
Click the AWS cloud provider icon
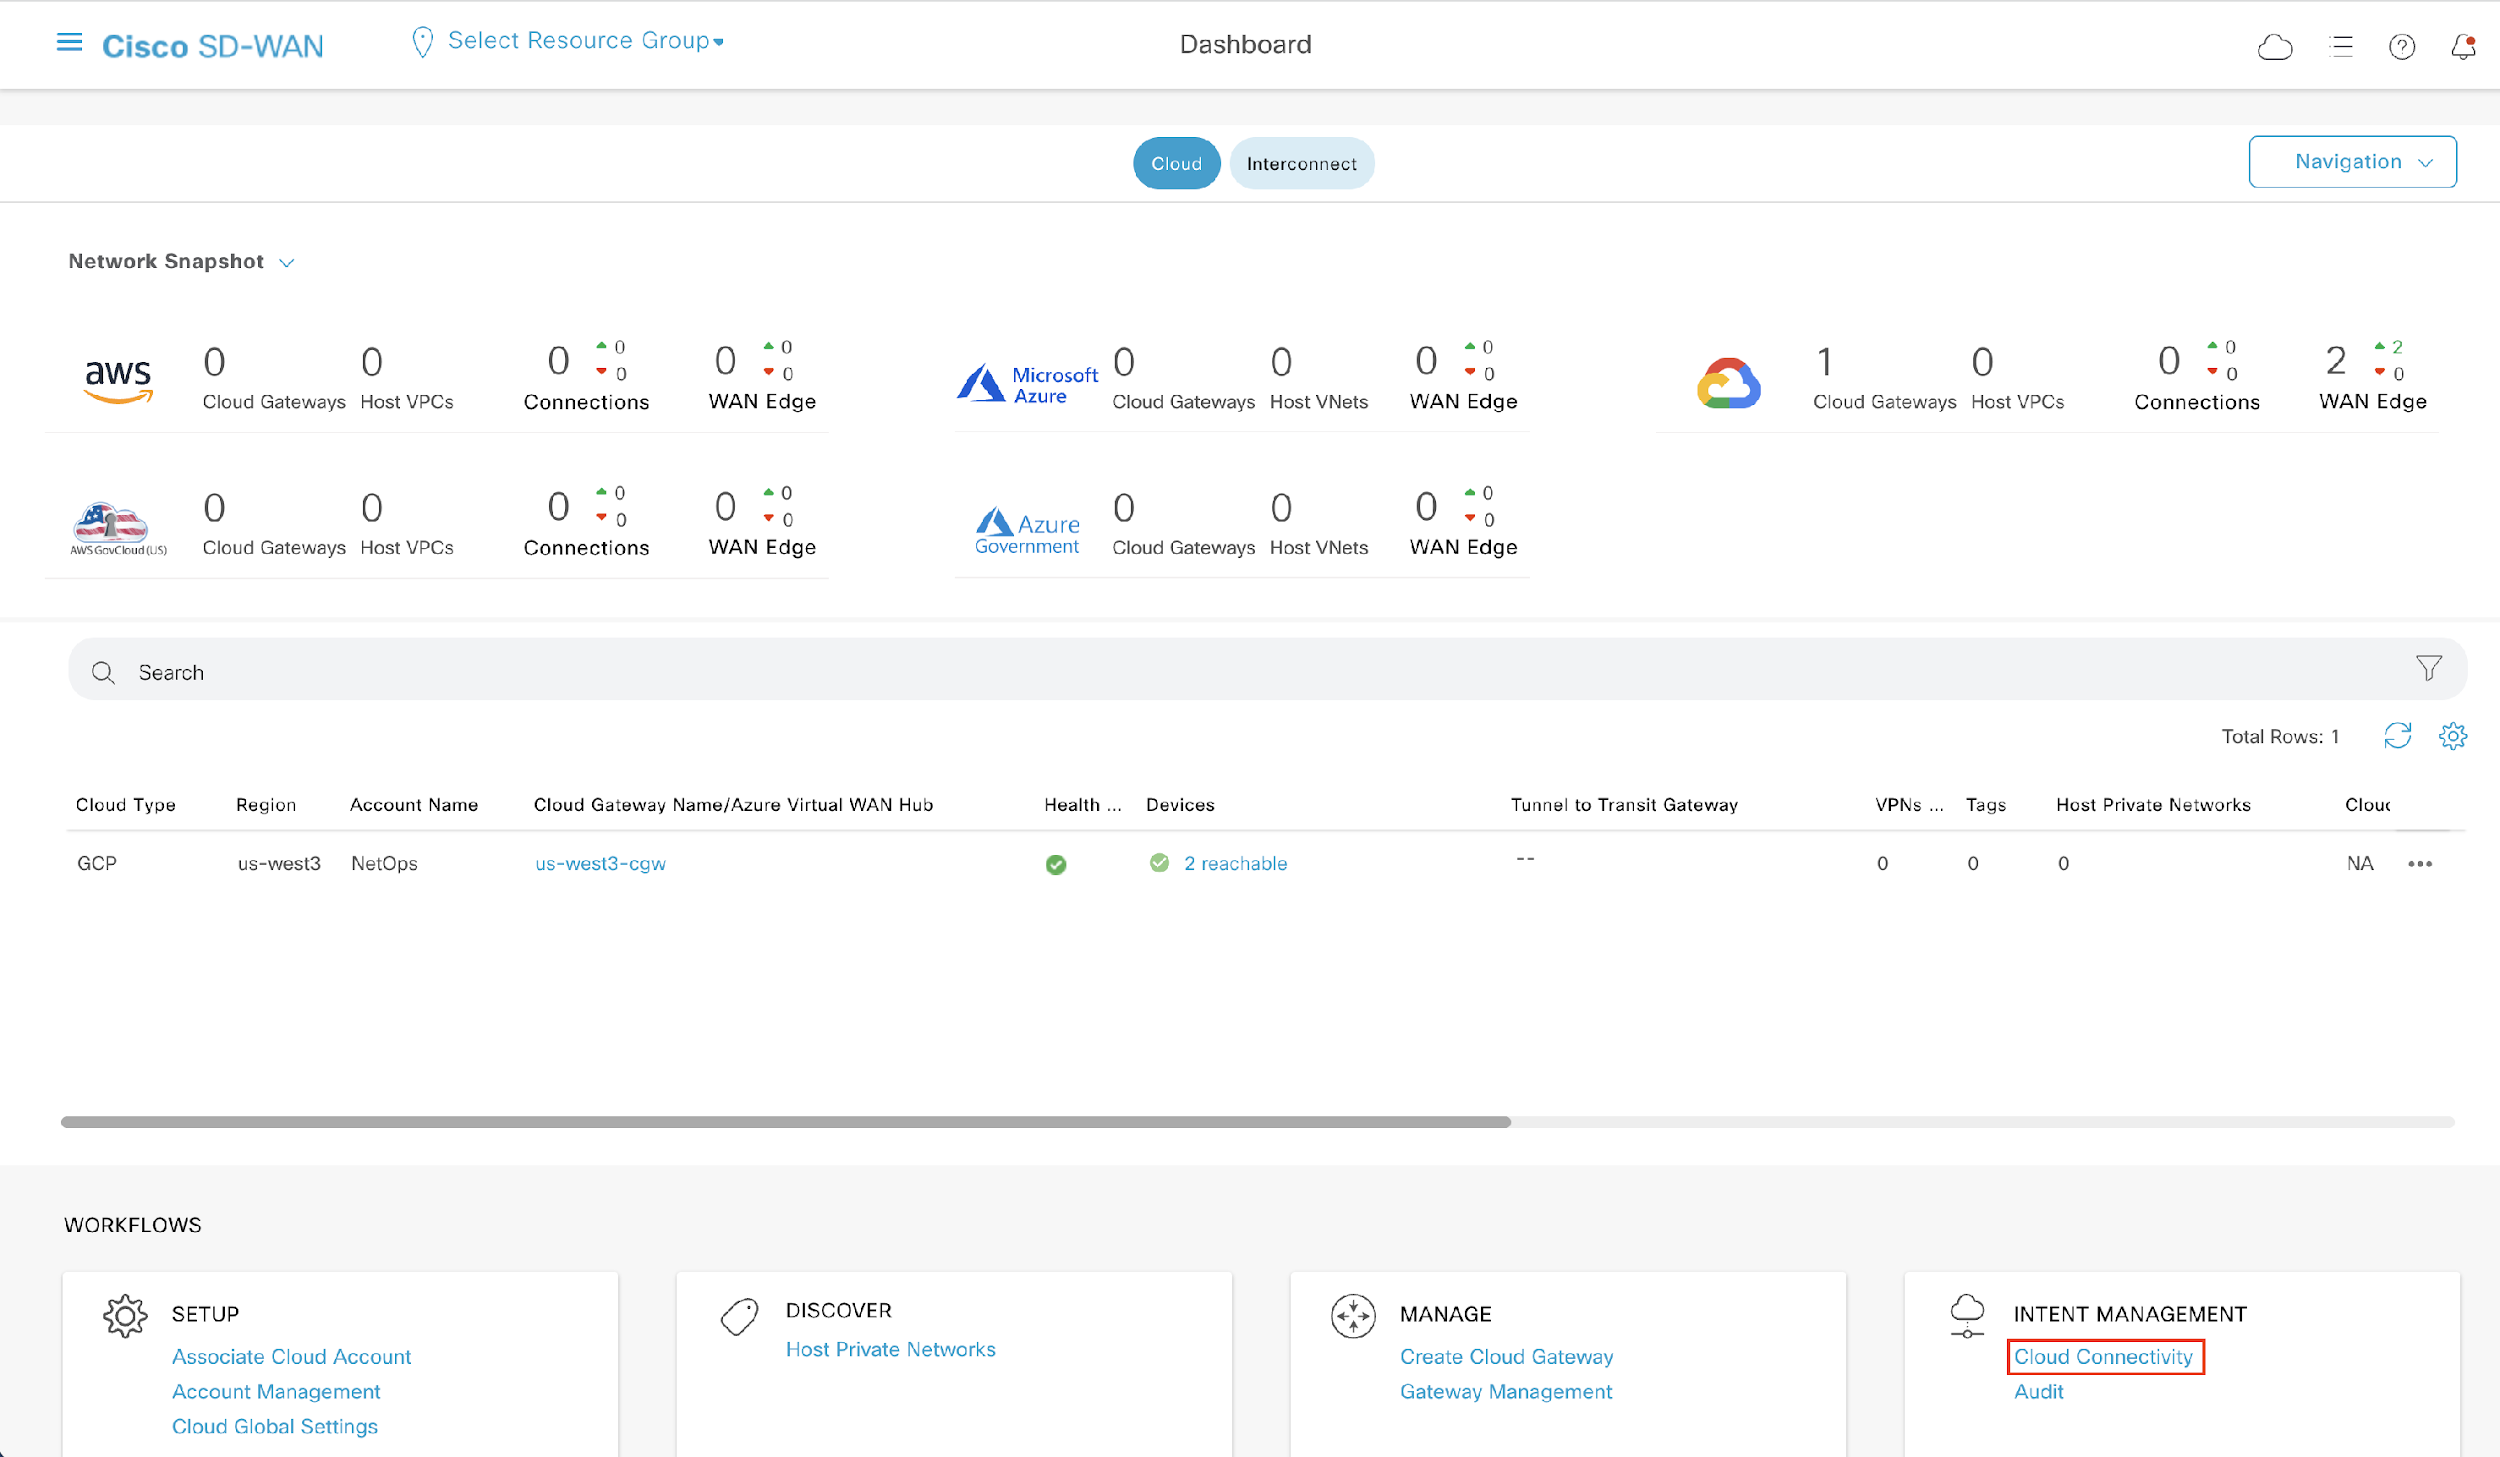point(116,376)
